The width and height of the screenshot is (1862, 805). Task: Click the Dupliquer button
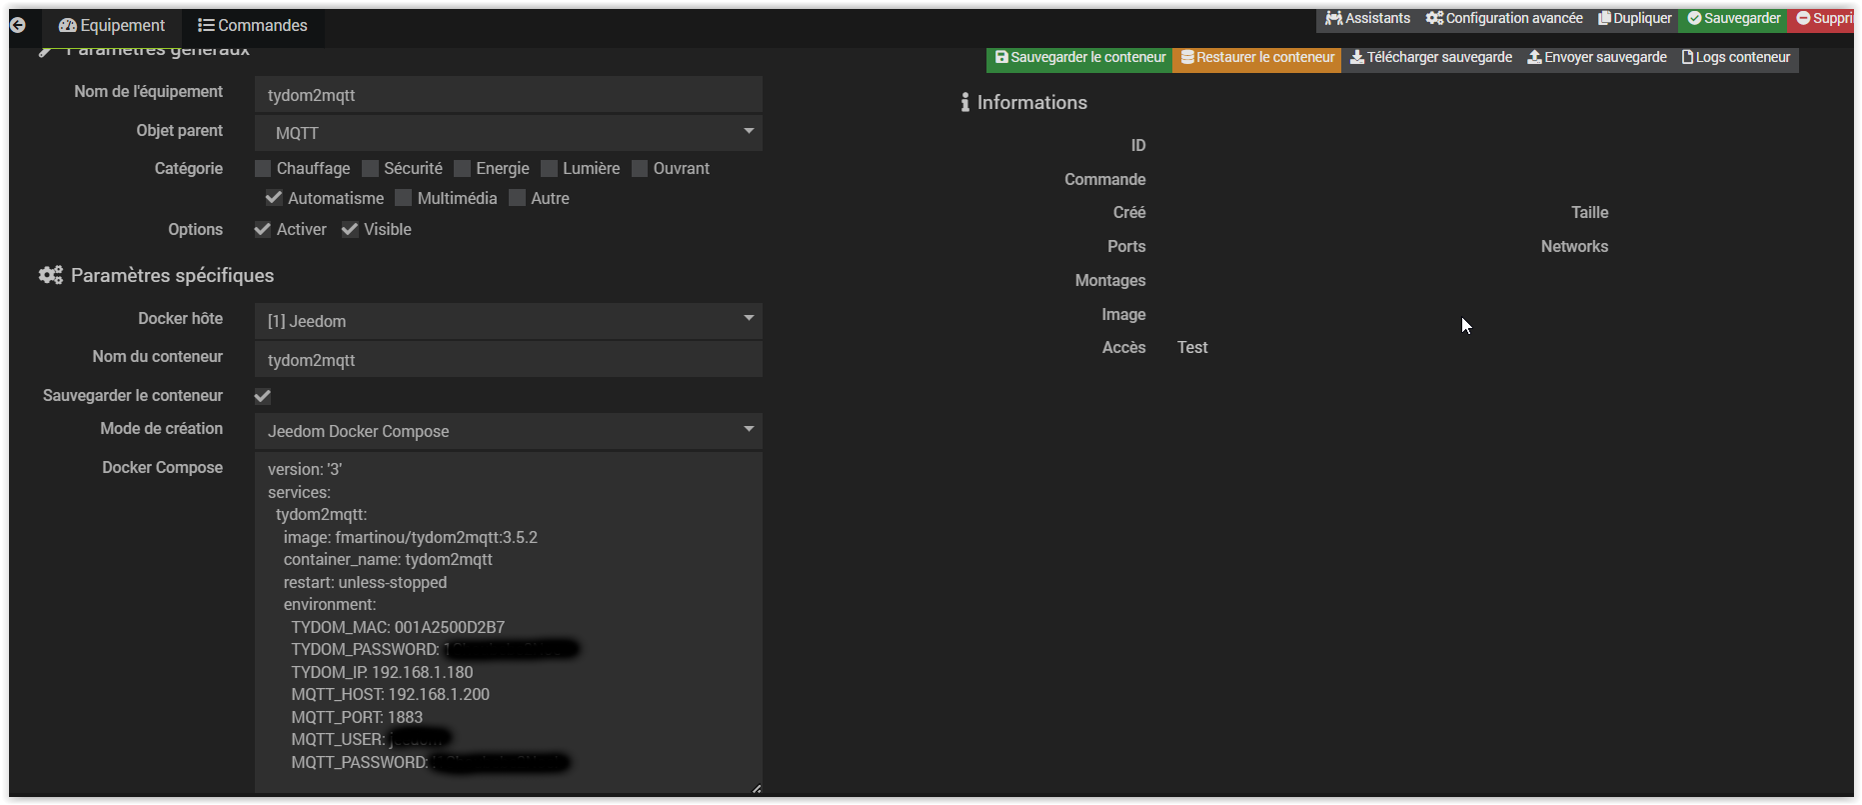point(1634,18)
